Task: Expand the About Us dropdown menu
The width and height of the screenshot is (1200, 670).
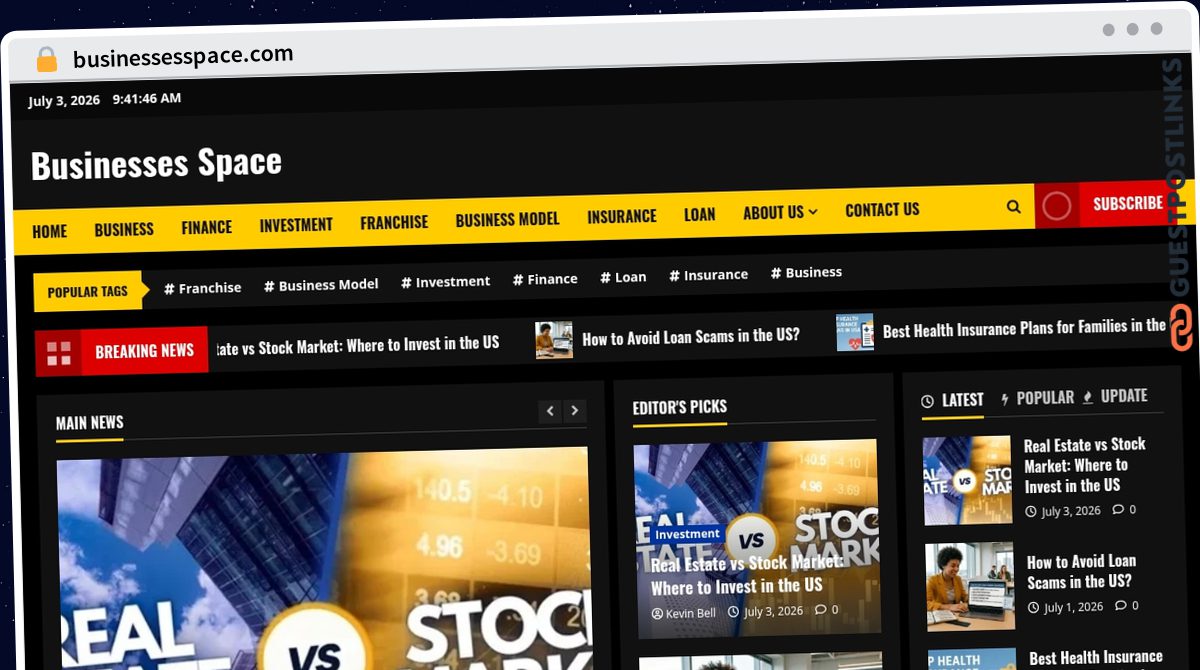Action: pos(780,212)
